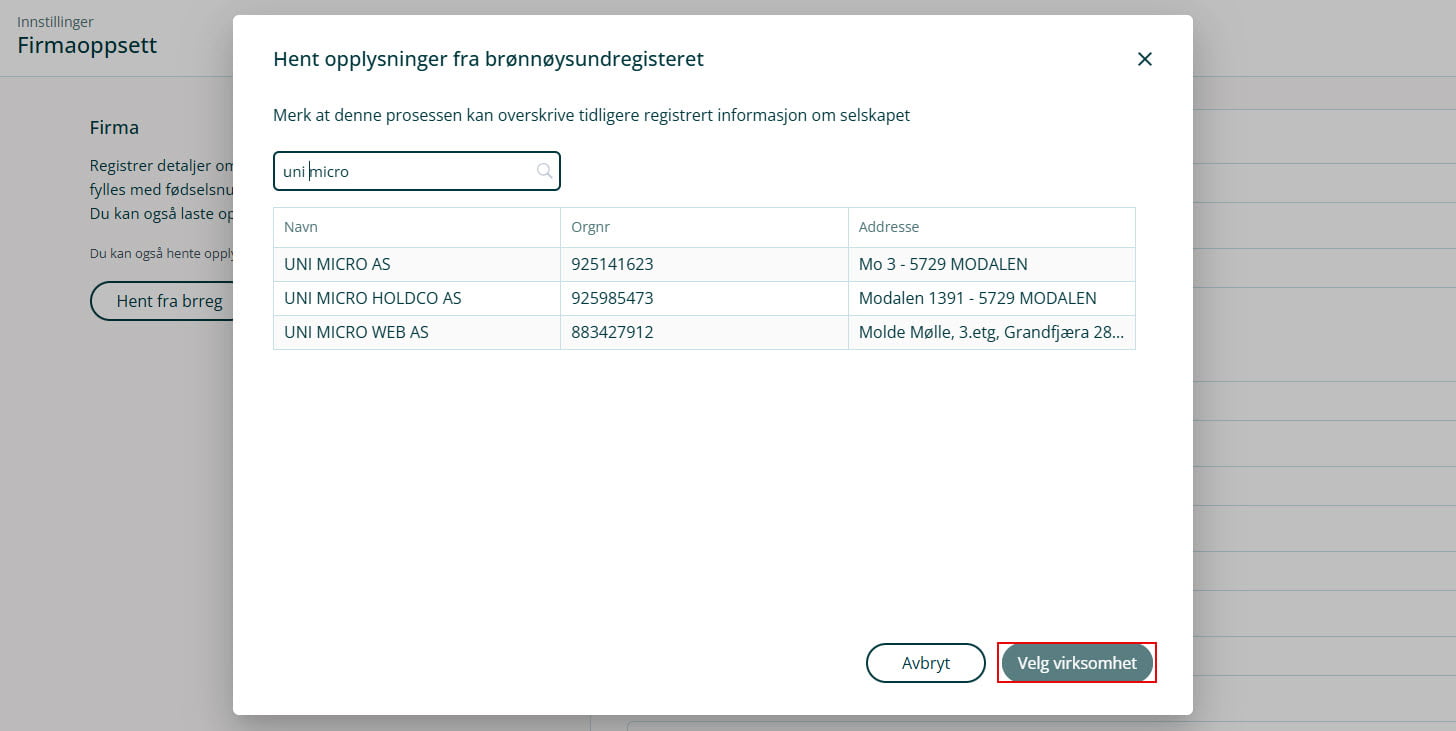The image size is (1456, 731).
Task: Click org number 883427912
Action: [x=612, y=332]
